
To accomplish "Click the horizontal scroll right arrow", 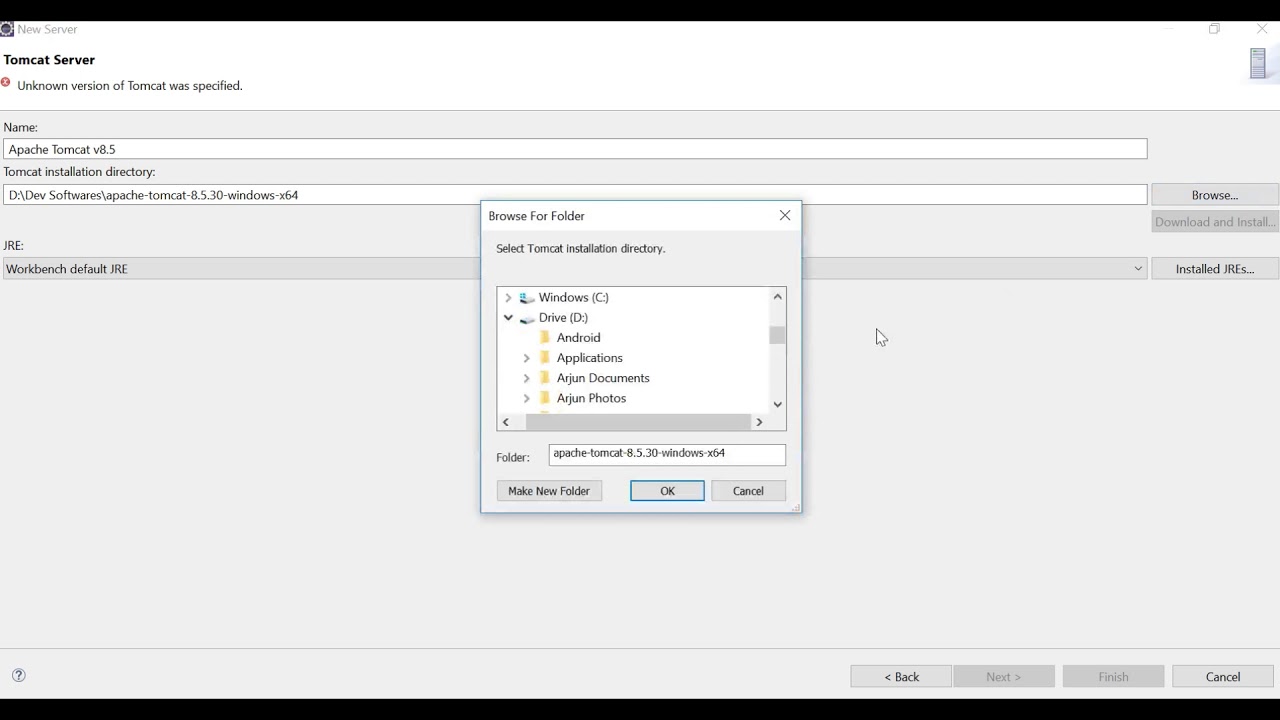I will [x=759, y=422].
